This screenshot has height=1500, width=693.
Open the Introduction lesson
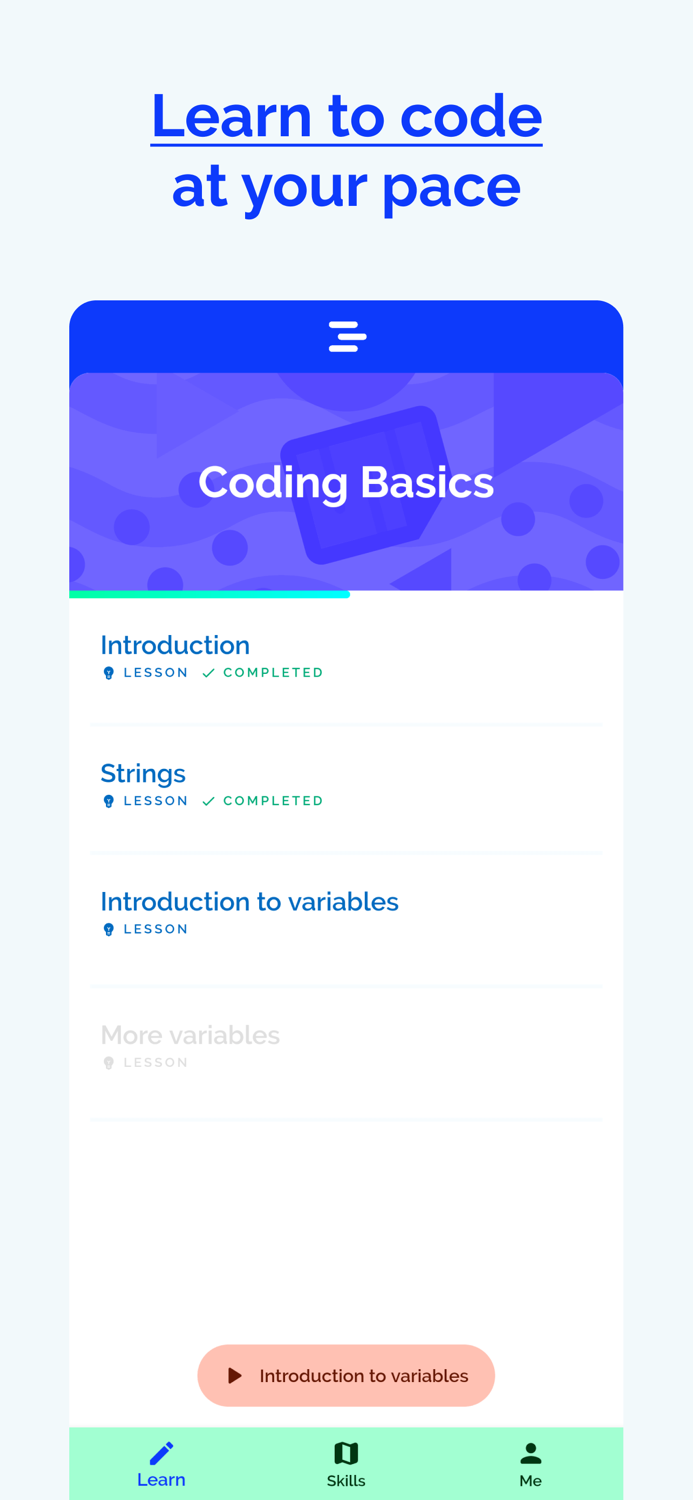click(x=175, y=645)
